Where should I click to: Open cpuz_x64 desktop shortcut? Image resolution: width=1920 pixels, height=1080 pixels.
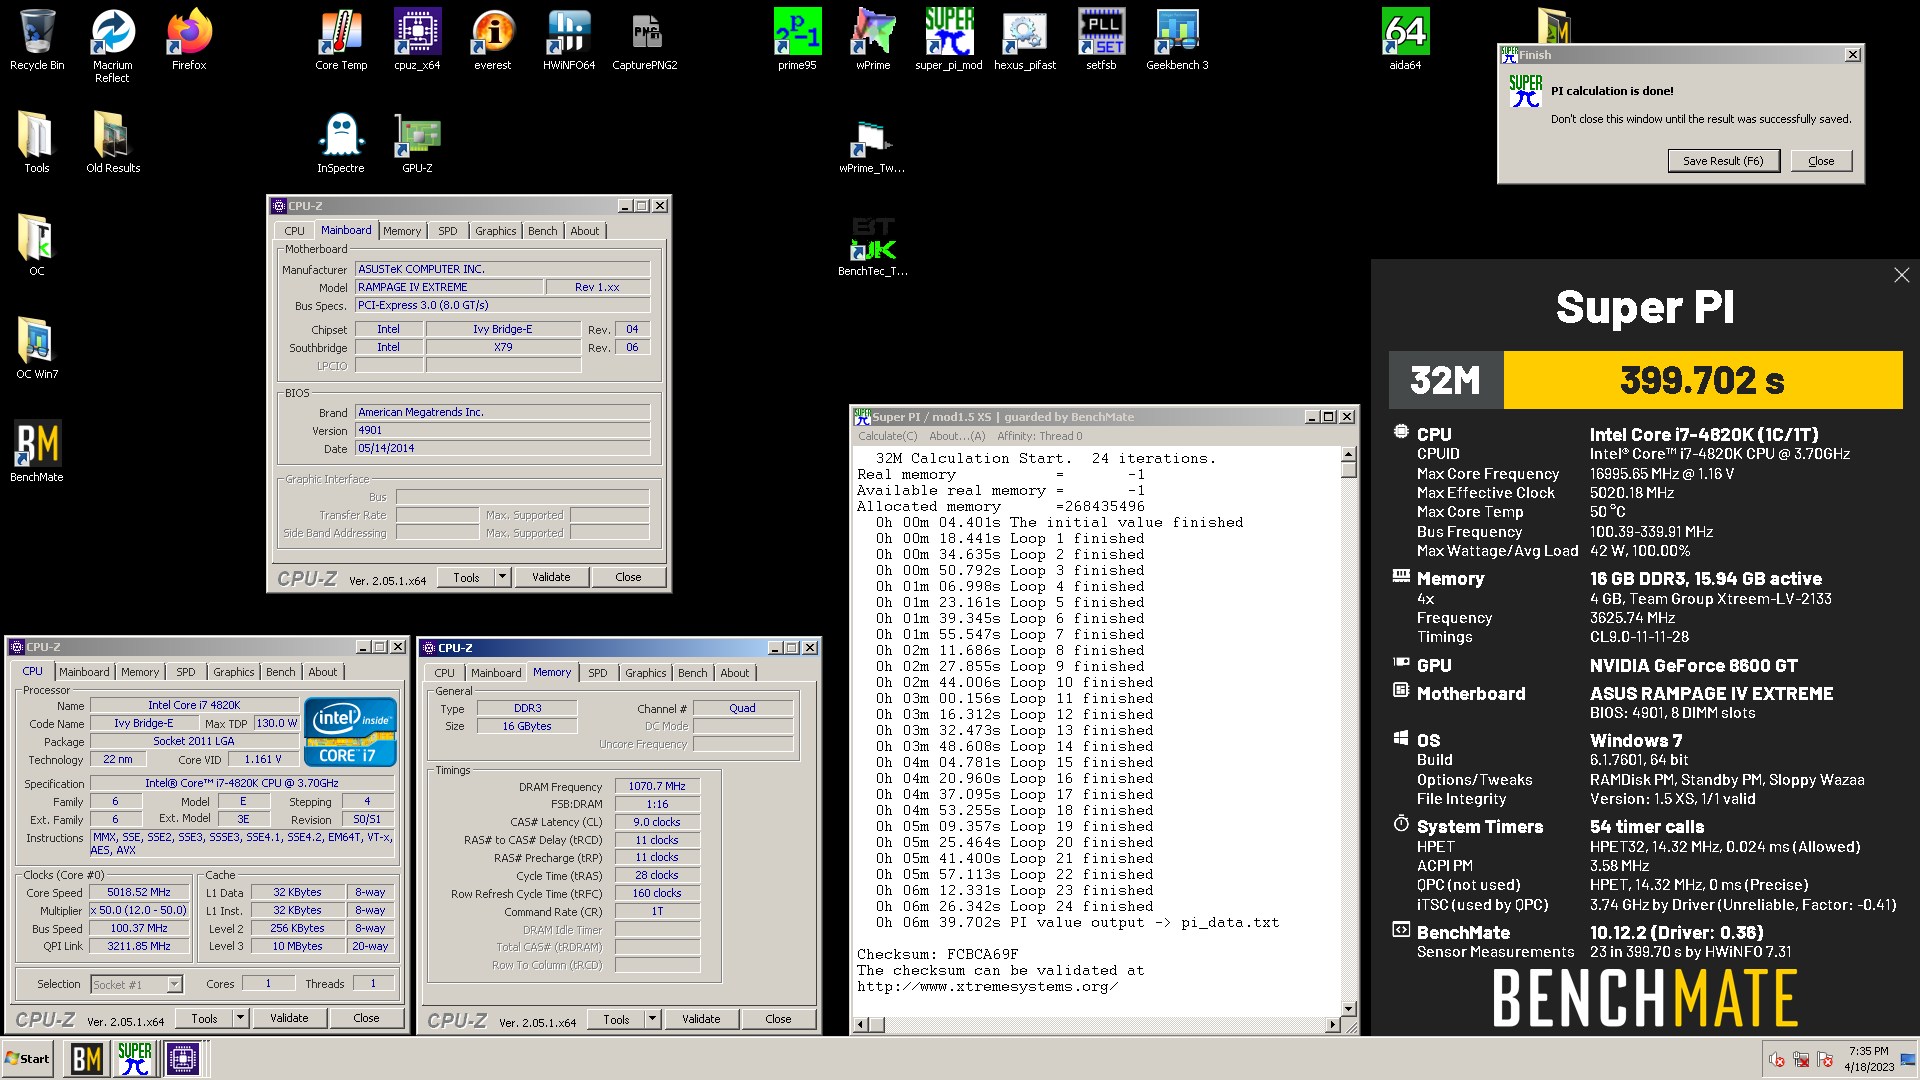(x=417, y=40)
